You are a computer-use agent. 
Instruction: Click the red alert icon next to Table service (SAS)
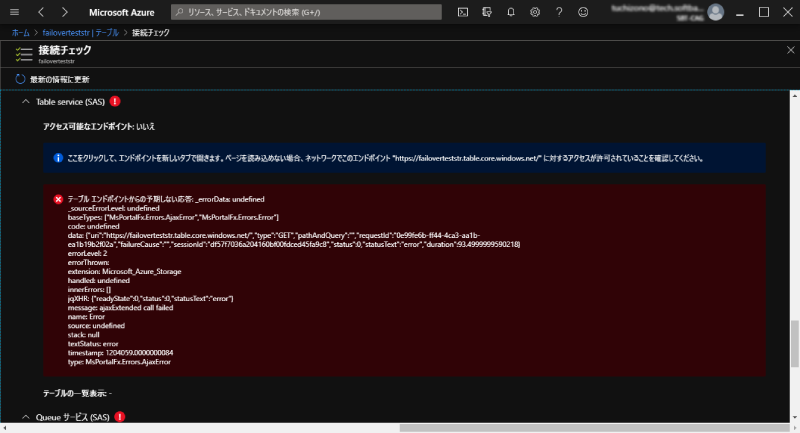click(115, 101)
